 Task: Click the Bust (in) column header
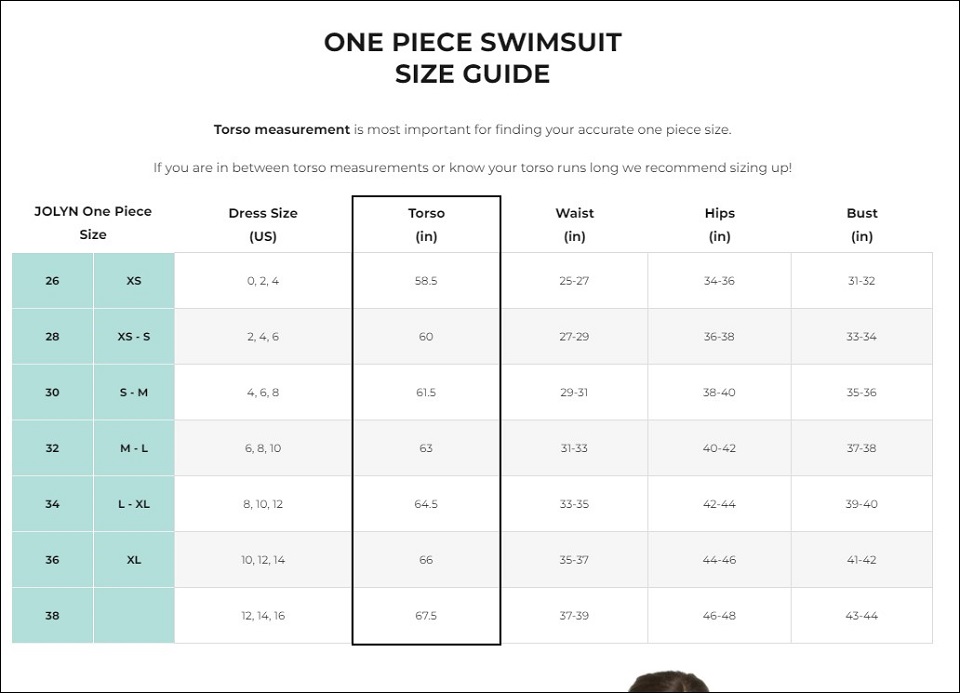(862, 225)
